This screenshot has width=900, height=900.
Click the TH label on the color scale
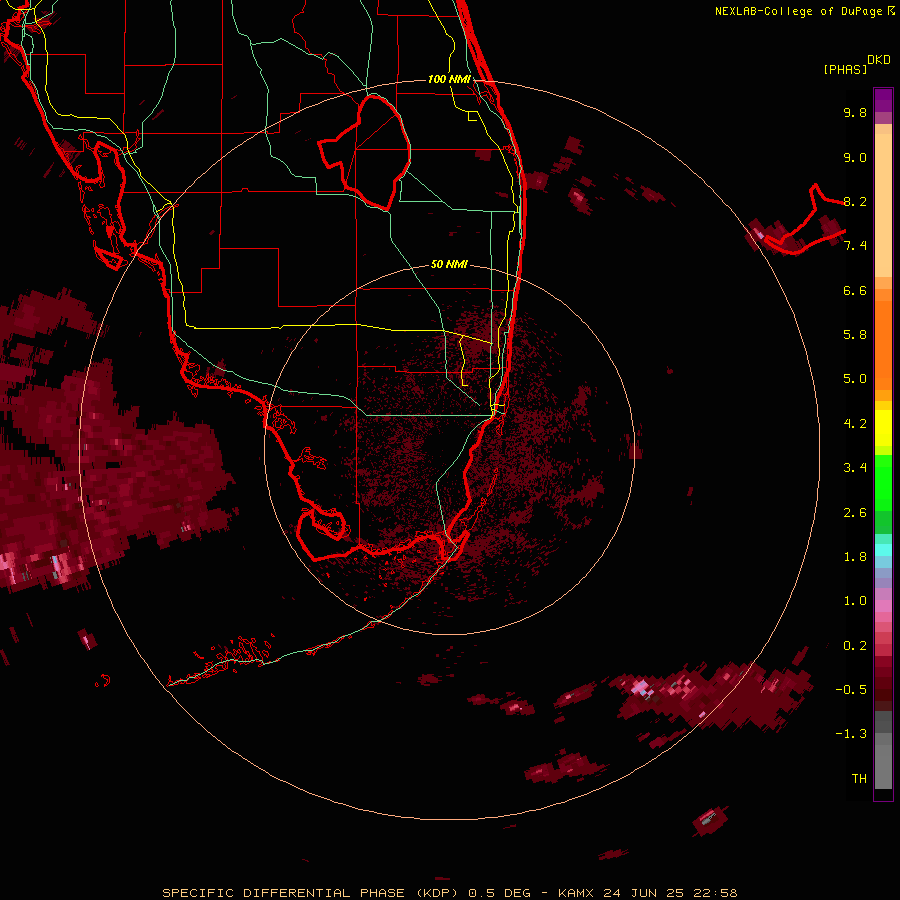point(859,779)
